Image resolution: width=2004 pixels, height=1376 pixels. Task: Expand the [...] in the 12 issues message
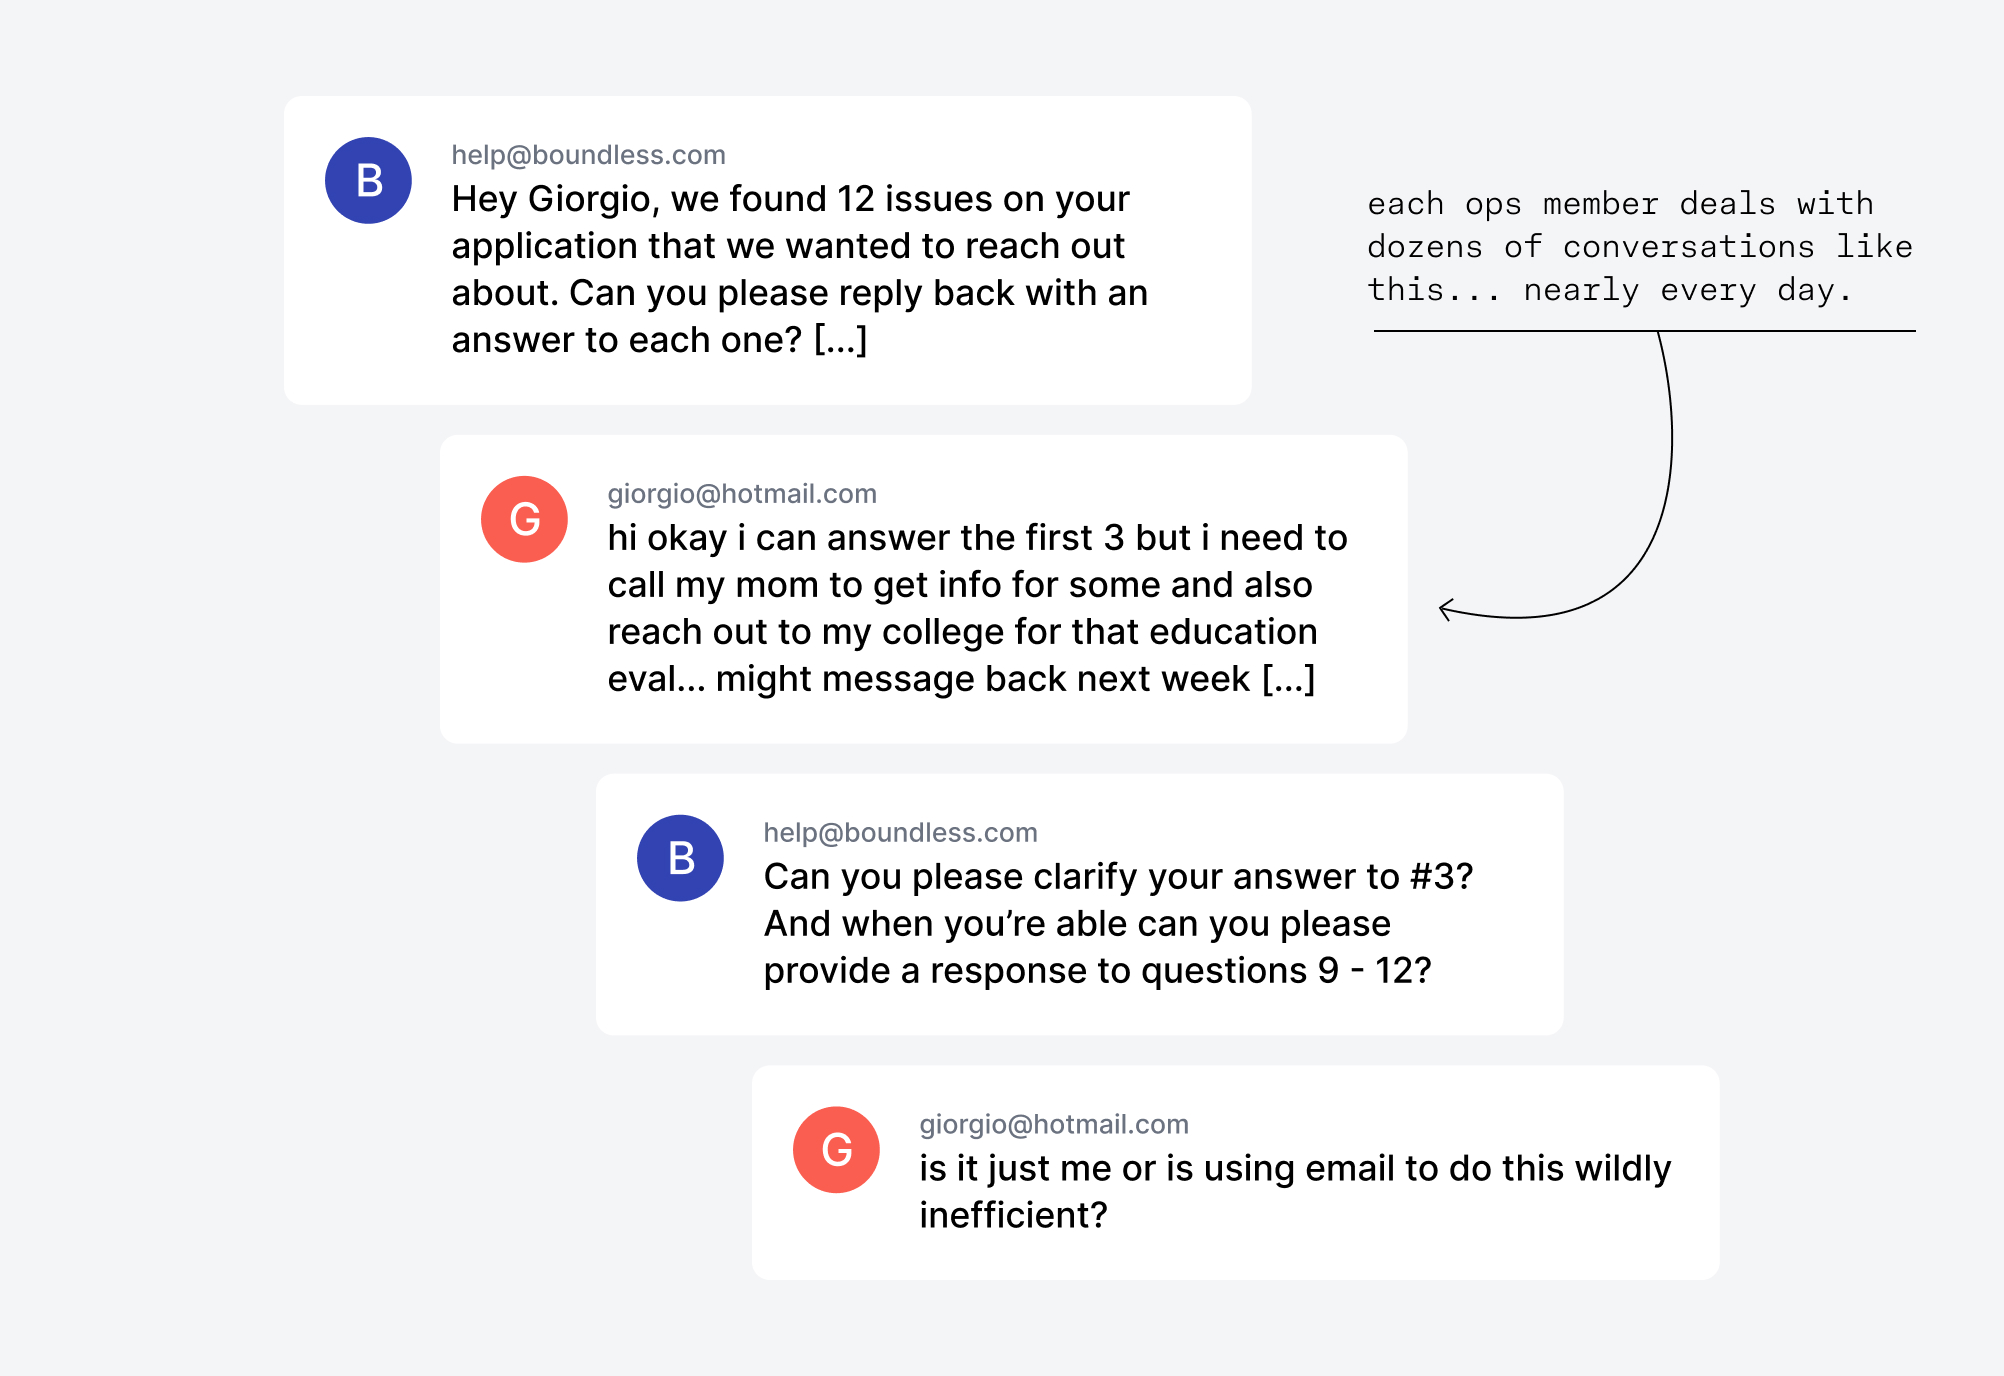840,340
